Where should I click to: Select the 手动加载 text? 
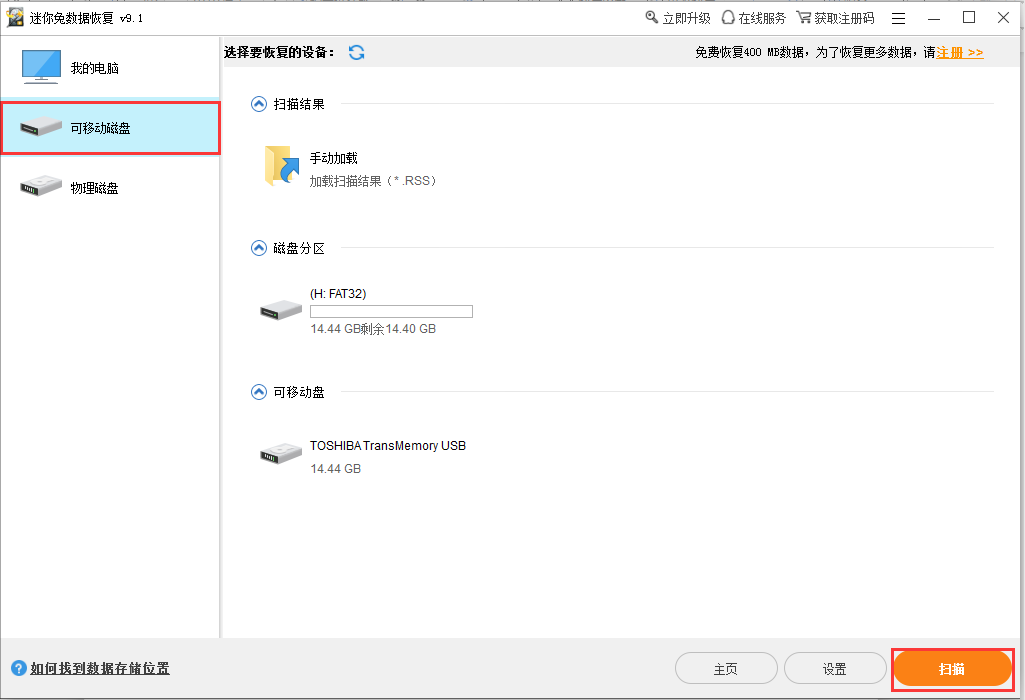333,158
